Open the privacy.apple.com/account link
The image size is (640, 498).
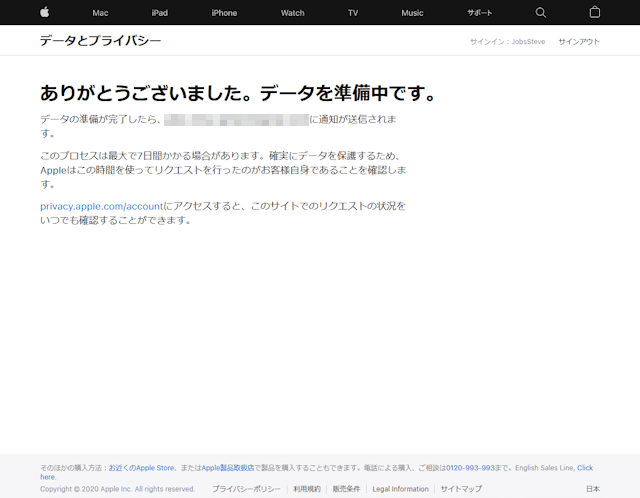click(x=101, y=205)
